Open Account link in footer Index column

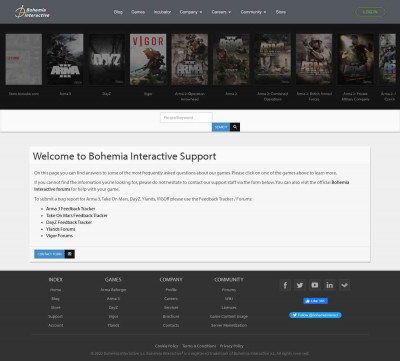(55, 325)
